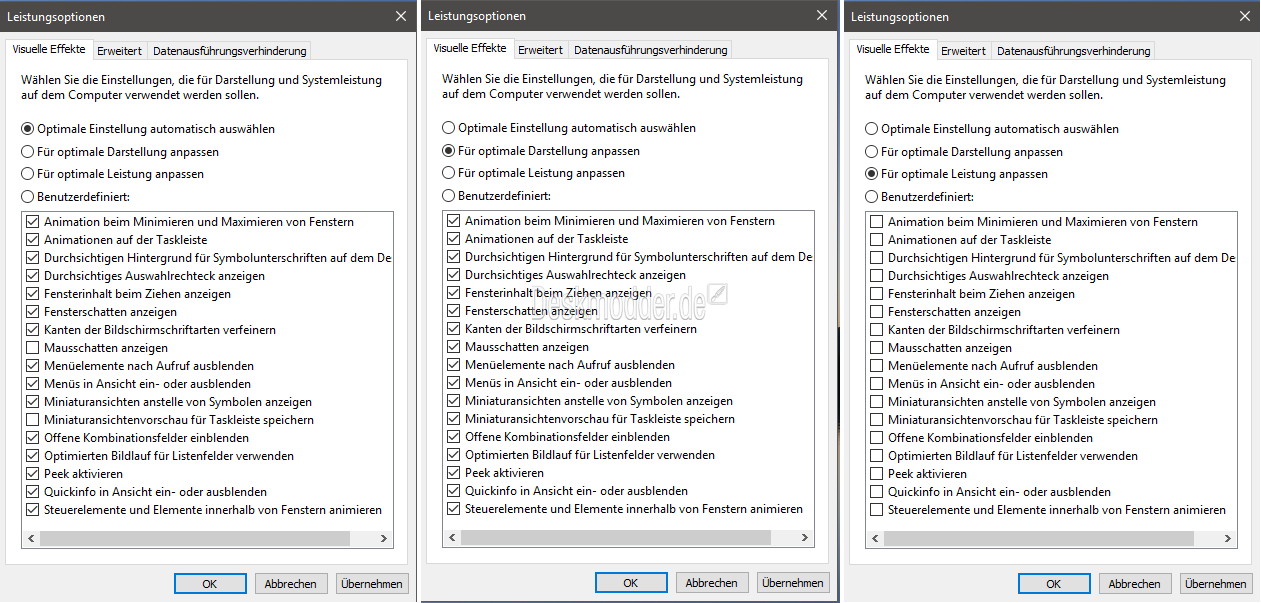
Task: Click Übernehmen in right window
Action: [1216, 584]
